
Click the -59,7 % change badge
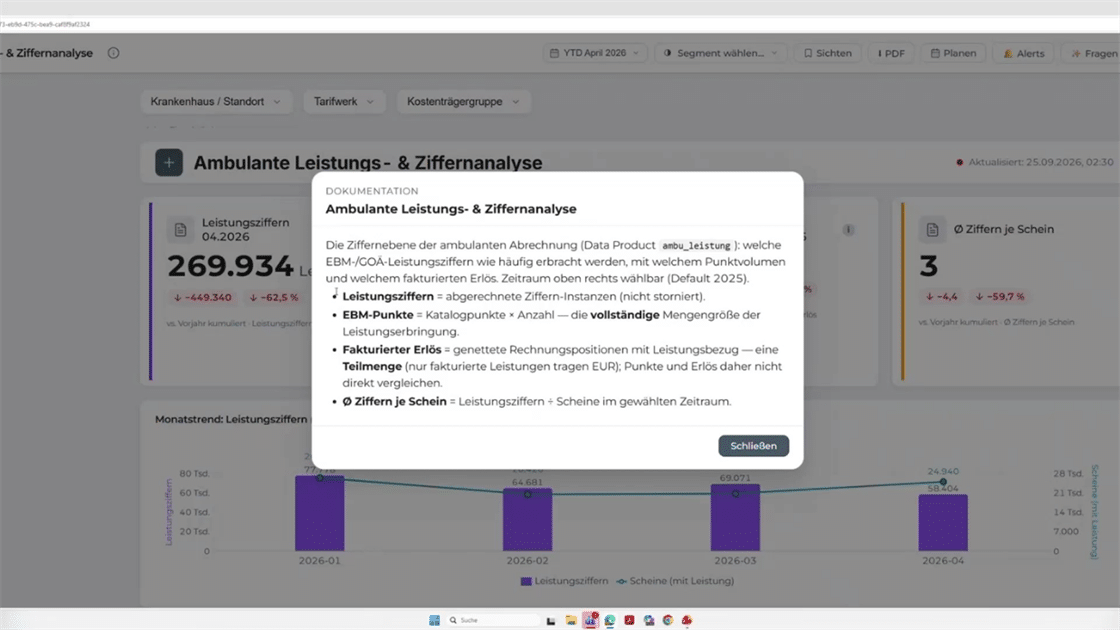point(1000,296)
